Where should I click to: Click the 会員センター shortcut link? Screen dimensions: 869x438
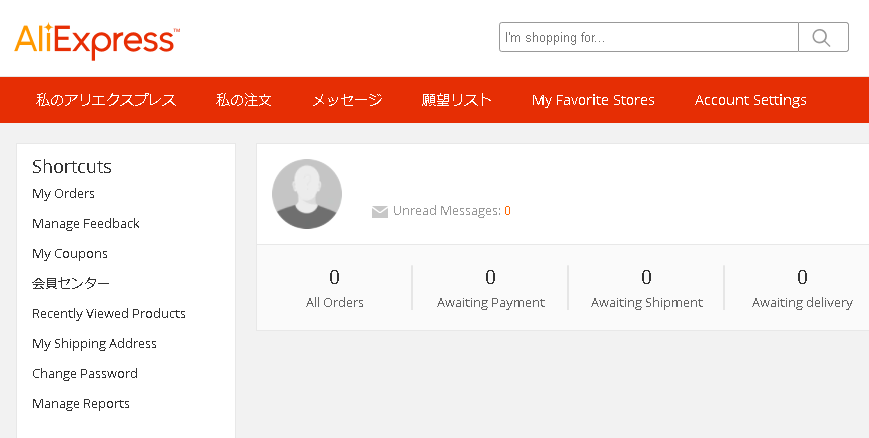(70, 284)
